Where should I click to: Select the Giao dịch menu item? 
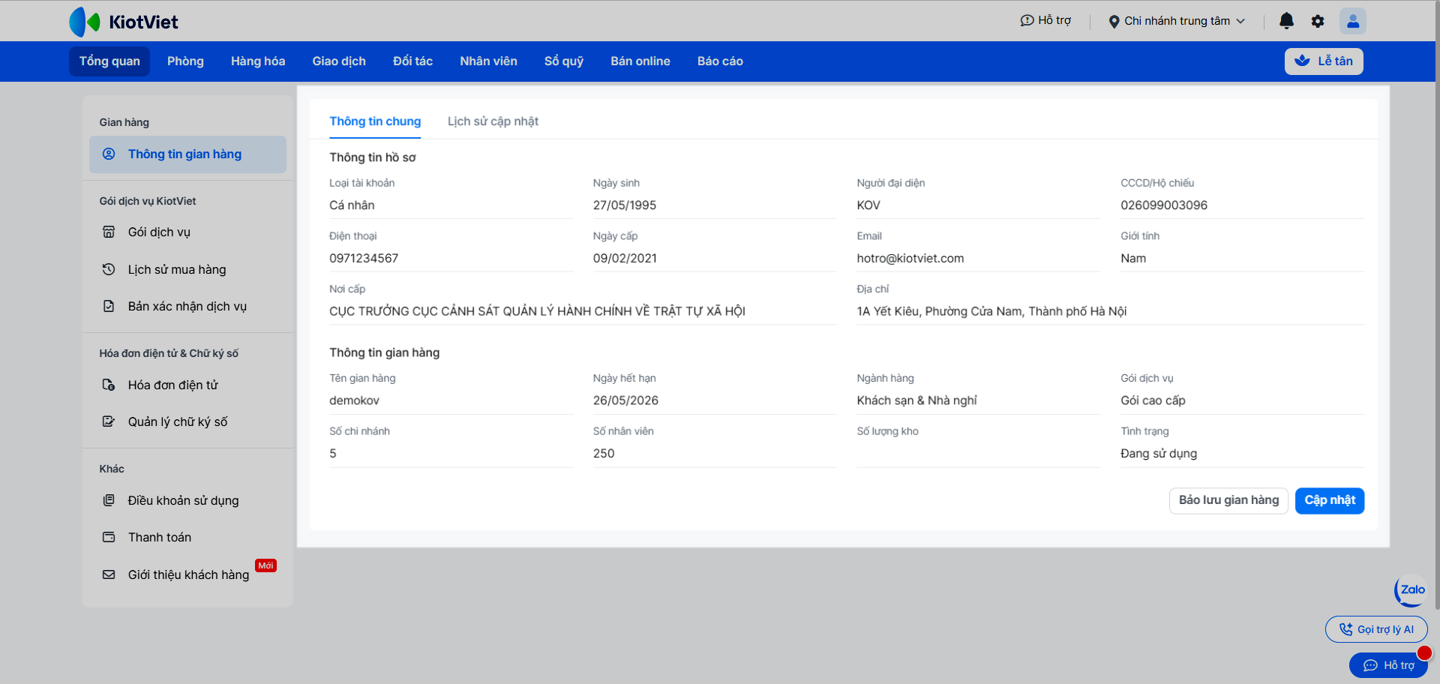[x=339, y=61]
